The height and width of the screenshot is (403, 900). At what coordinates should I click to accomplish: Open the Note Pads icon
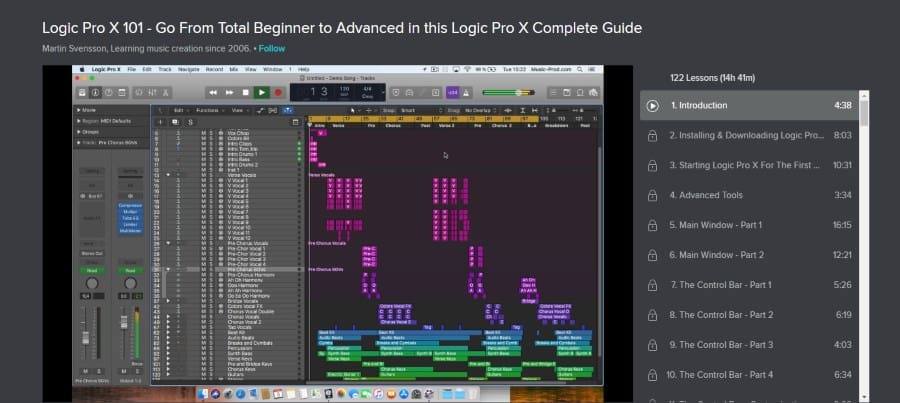(x=567, y=92)
